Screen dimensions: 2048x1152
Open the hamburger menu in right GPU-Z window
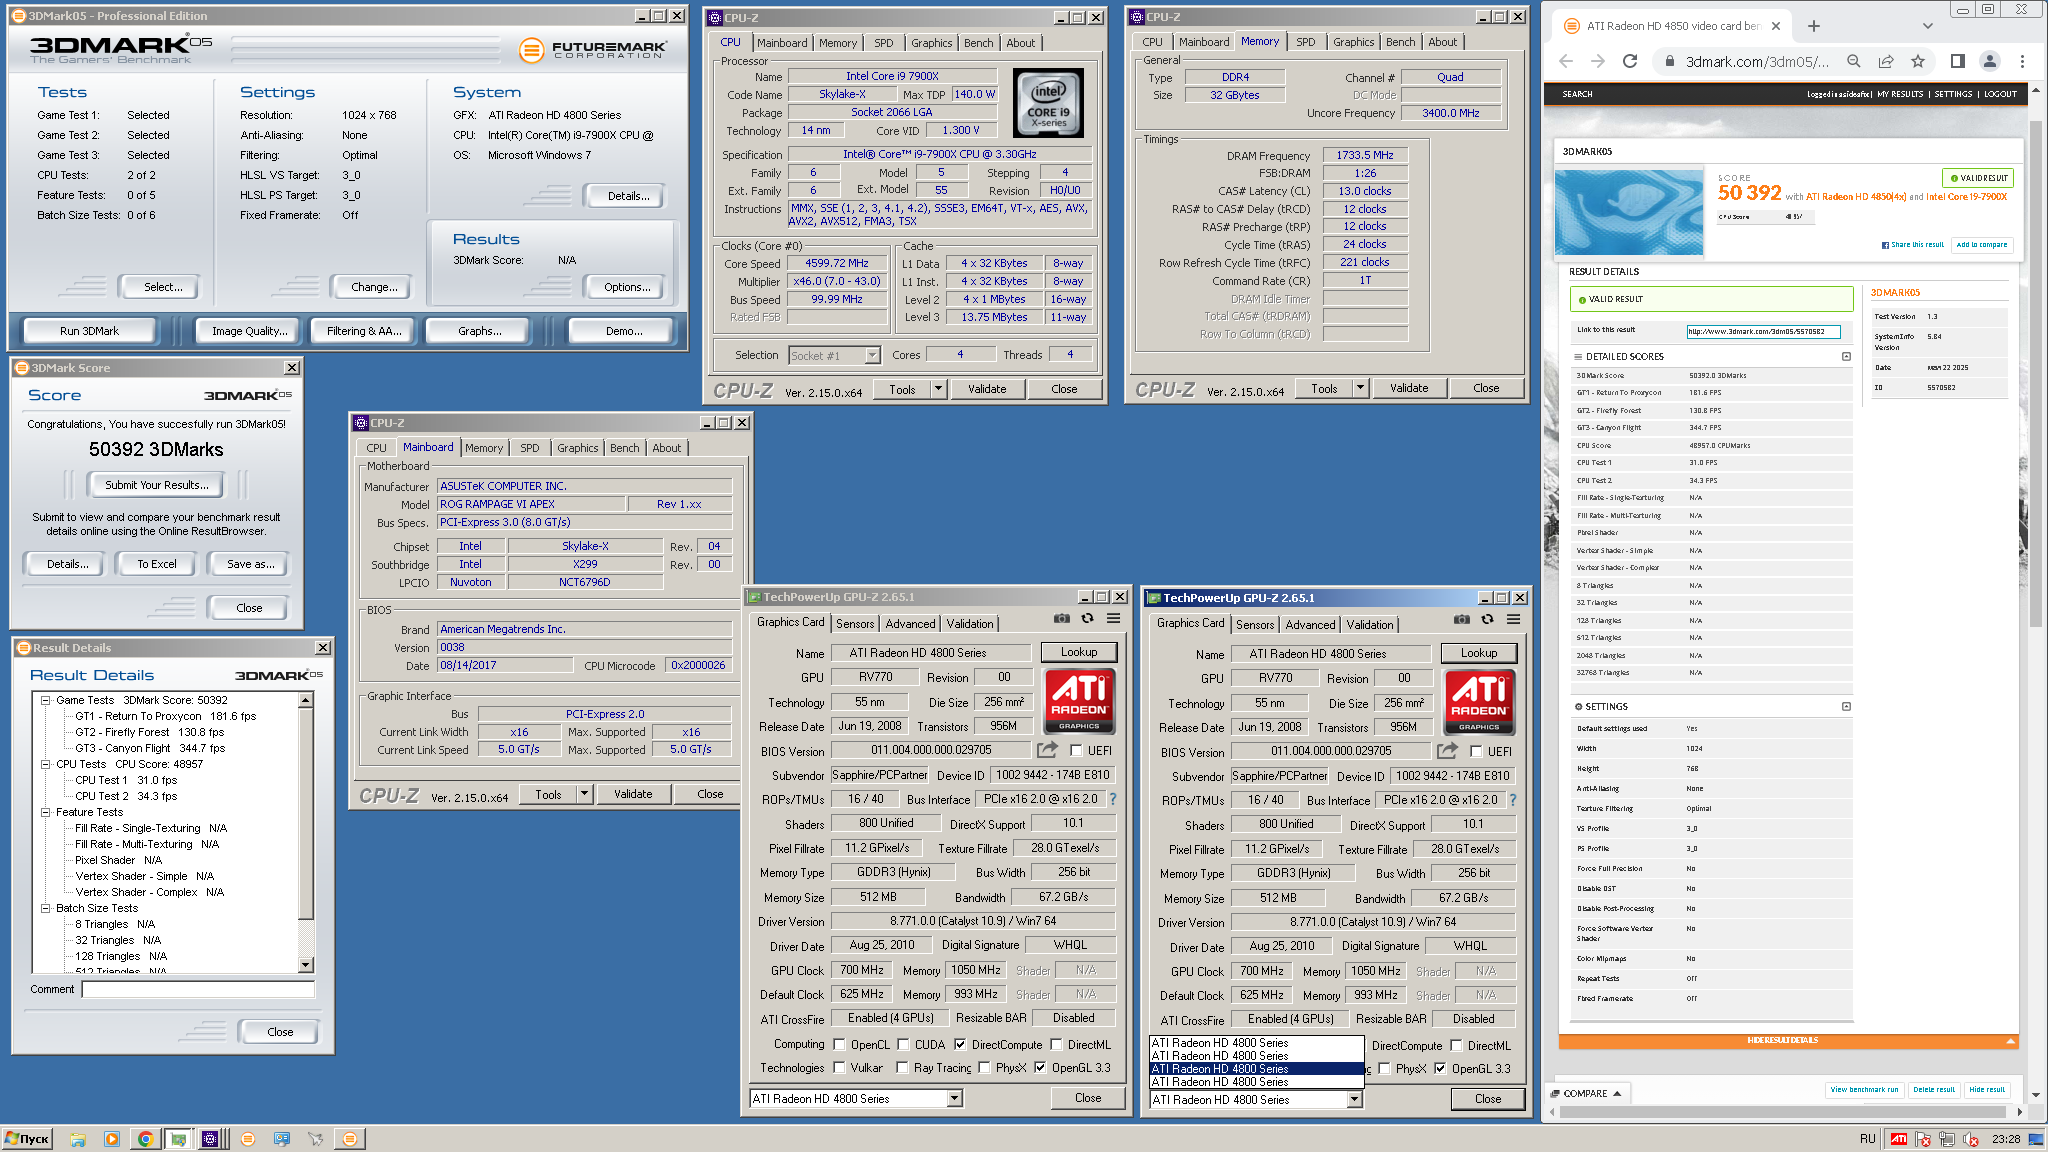(x=1513, y=620)
